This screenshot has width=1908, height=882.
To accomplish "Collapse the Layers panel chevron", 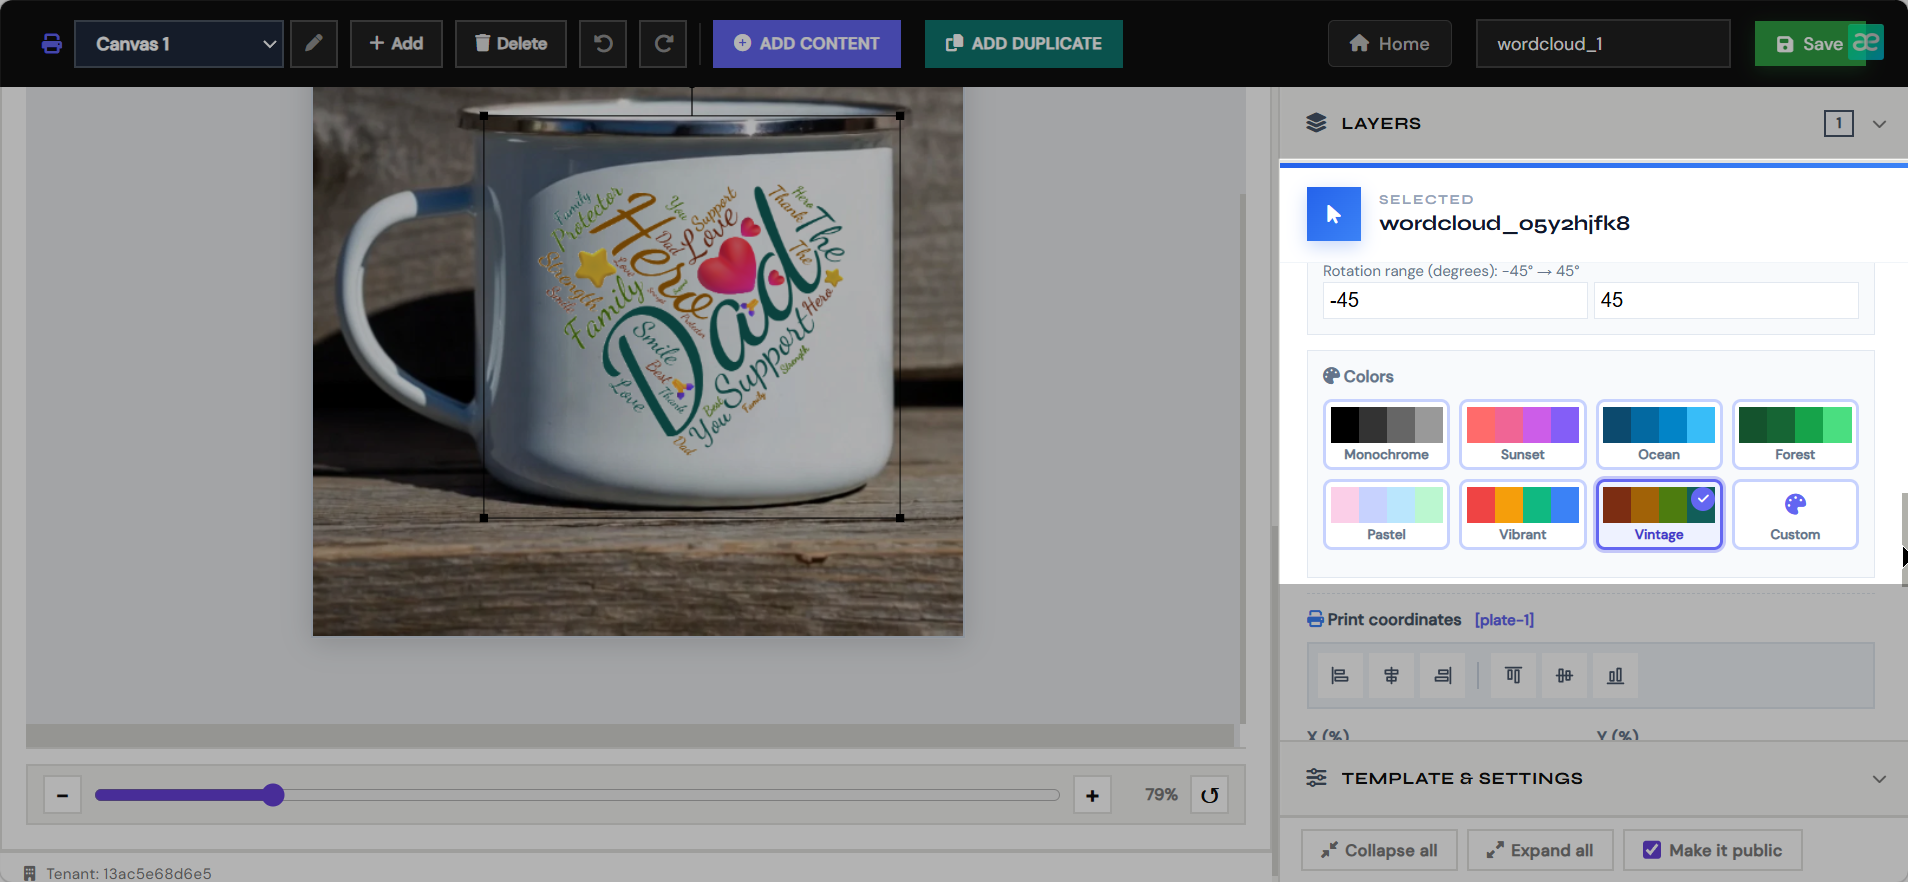I will 1879,124.
